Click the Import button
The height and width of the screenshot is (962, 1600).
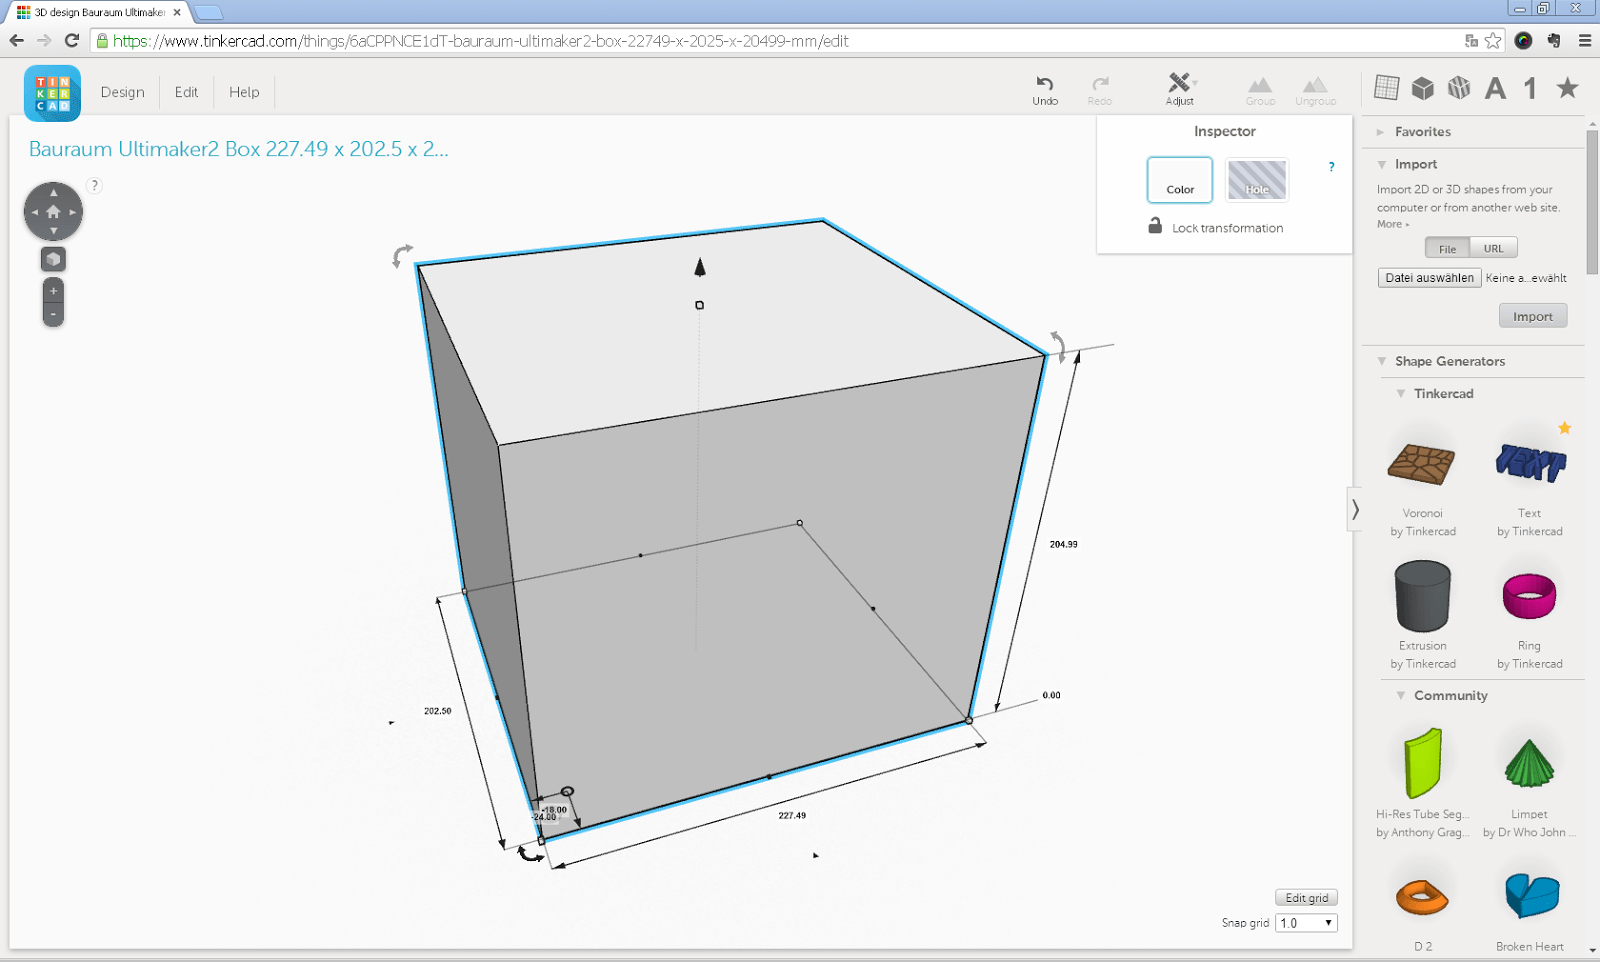coord(1533,315)
